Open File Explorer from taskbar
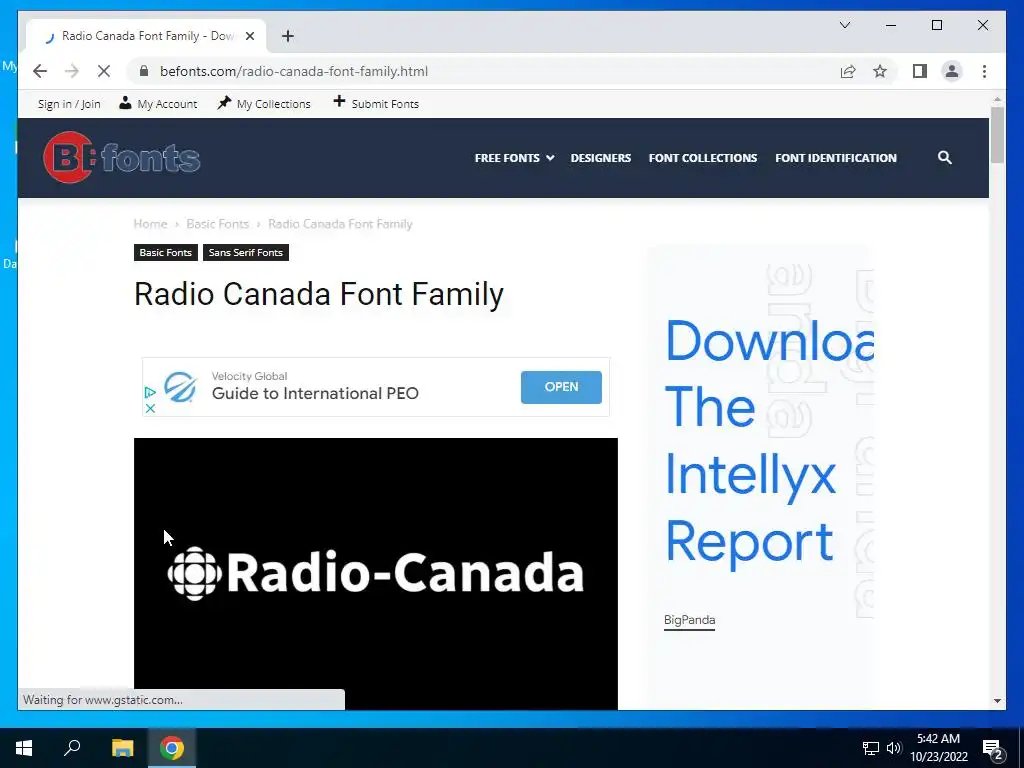The width and height of the screenshot is (1024, 768). point(122,748)
